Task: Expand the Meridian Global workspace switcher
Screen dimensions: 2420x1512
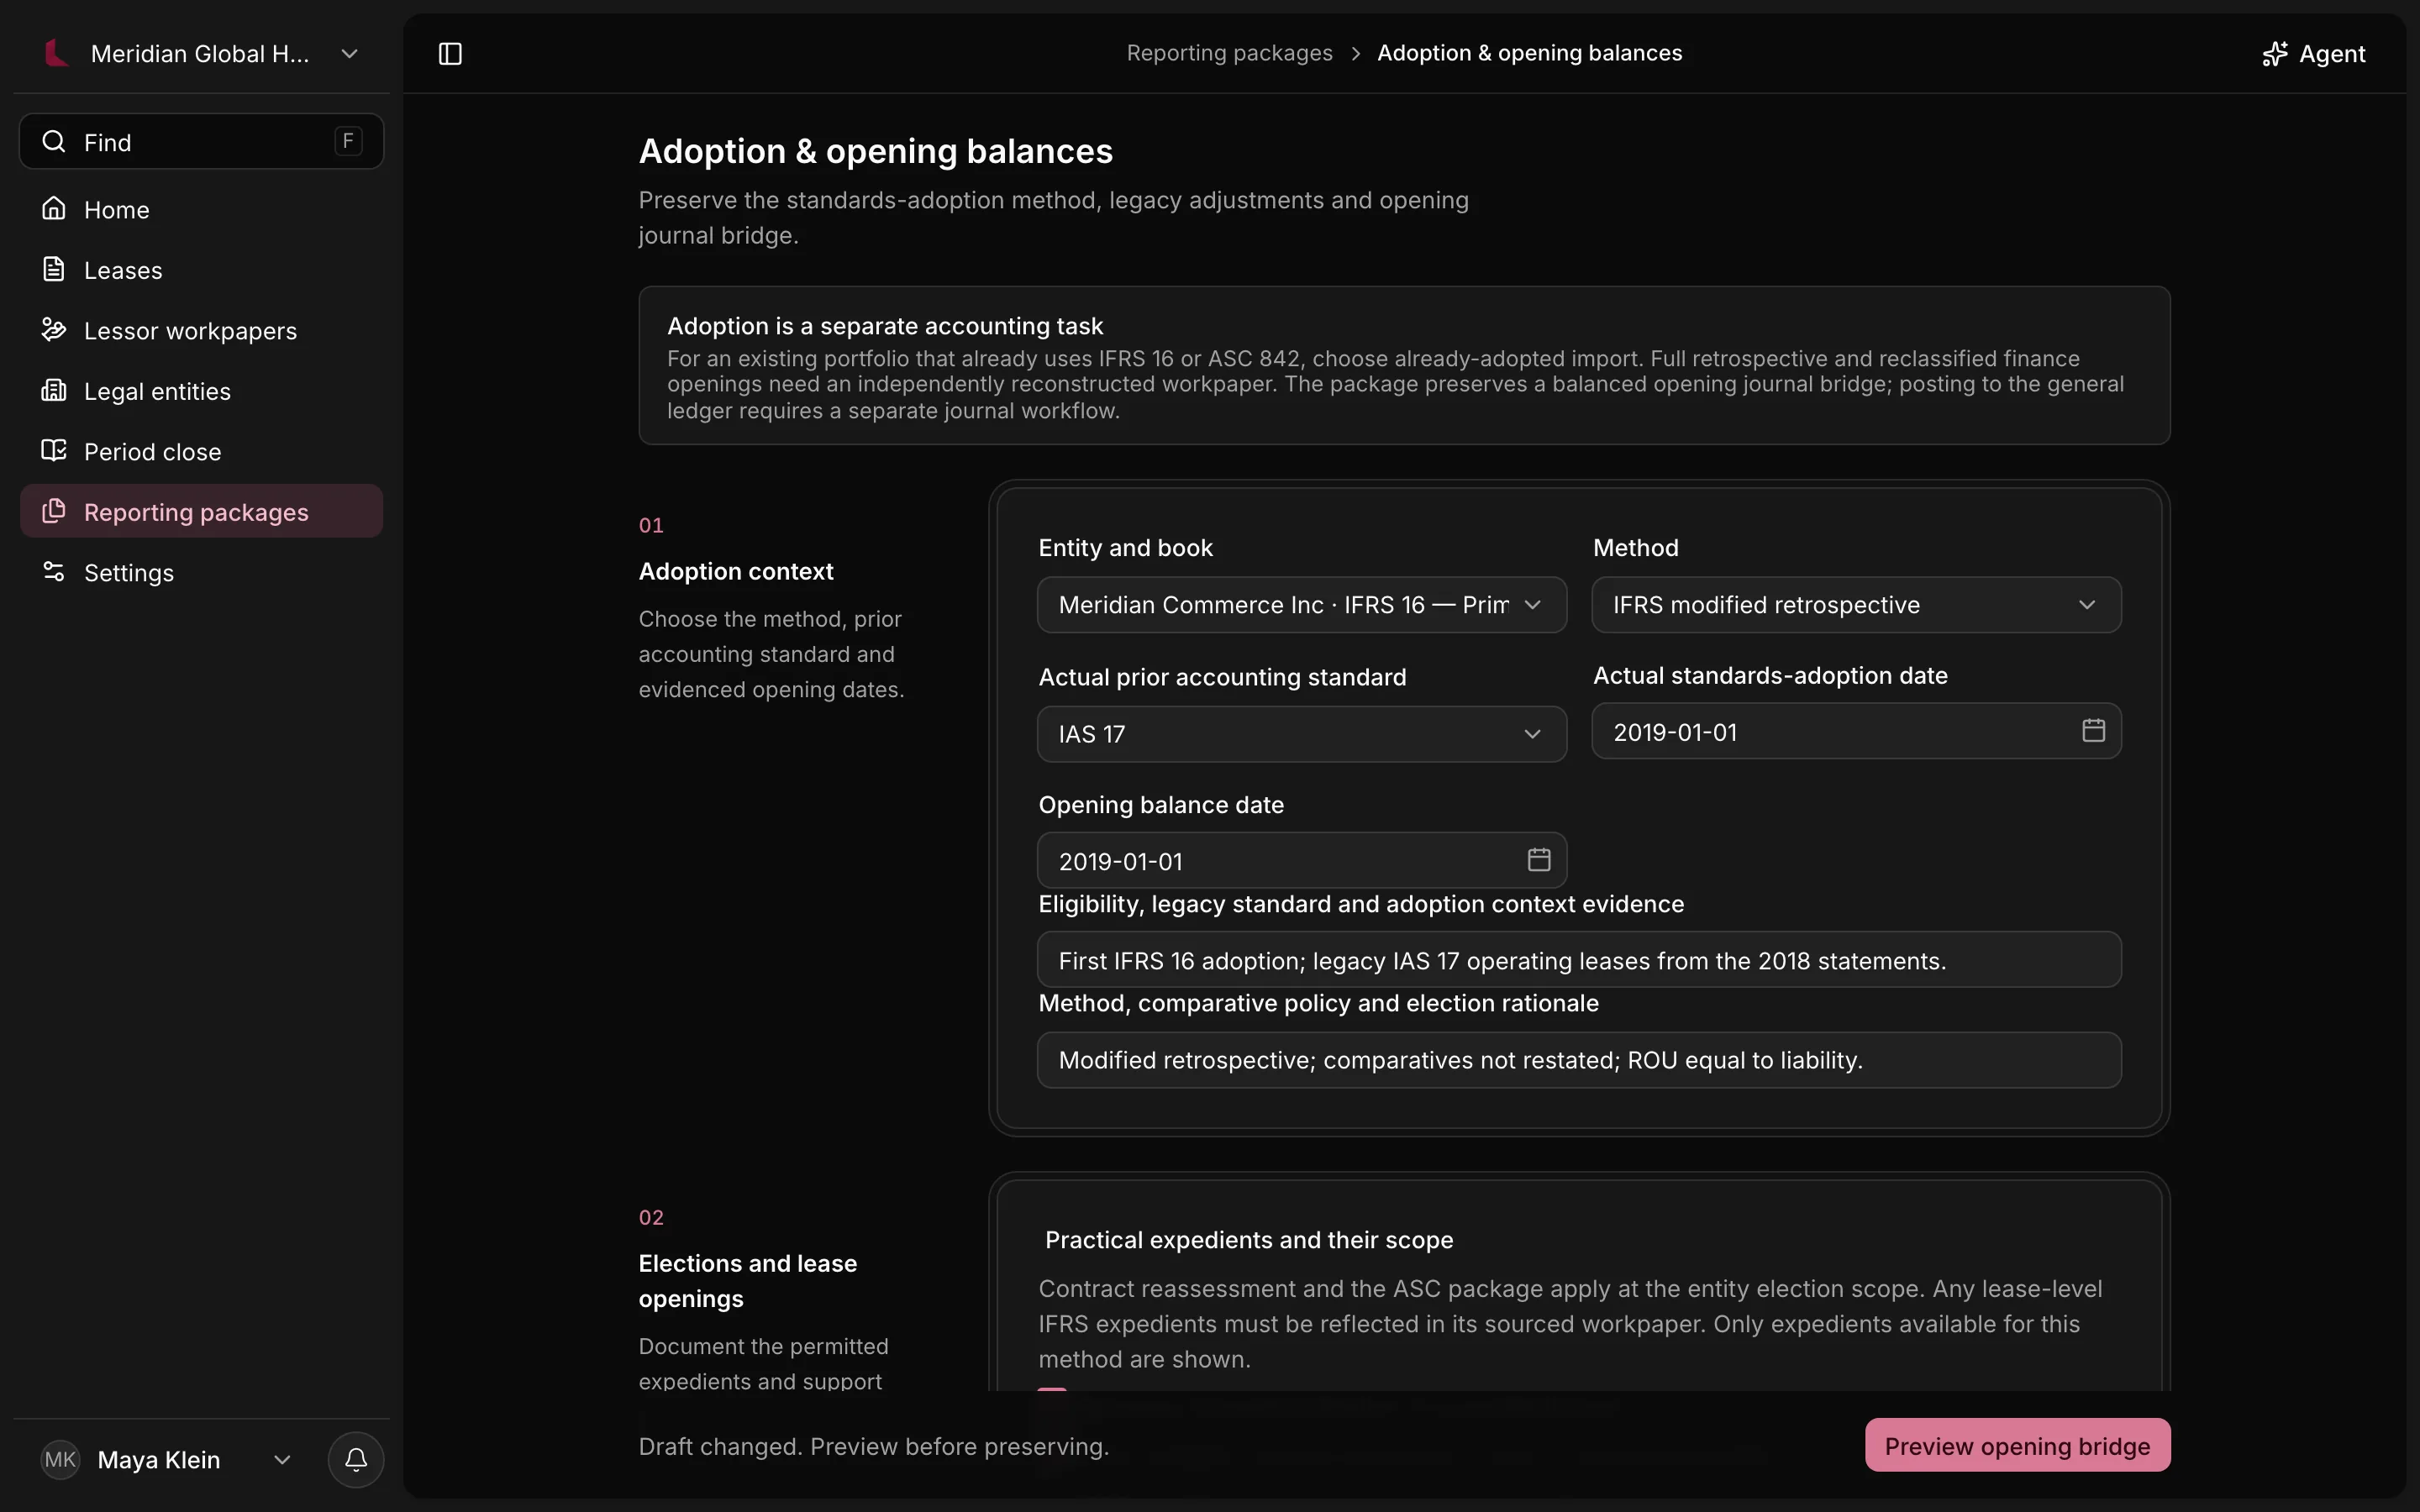Action: click(x=349, y=54)
